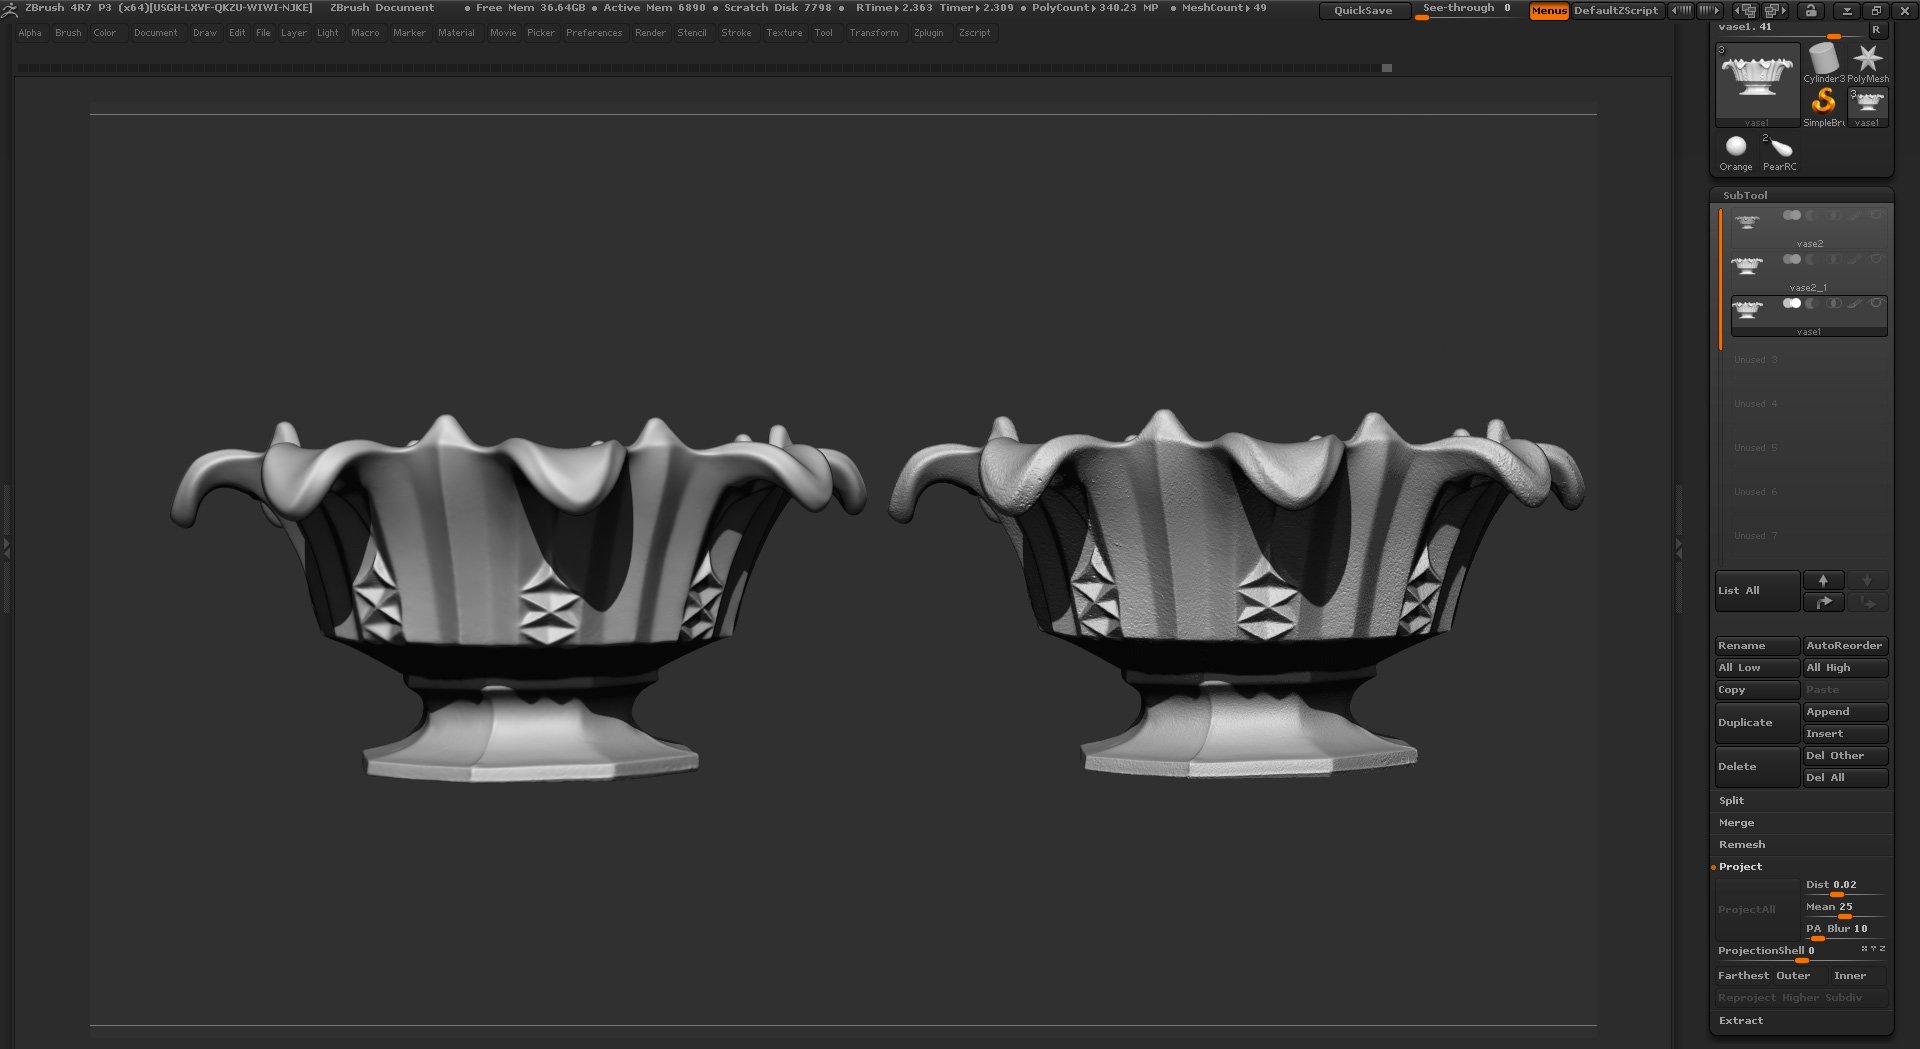
Task: Move subtool up with the up arrow
Action: [1823, 581]
